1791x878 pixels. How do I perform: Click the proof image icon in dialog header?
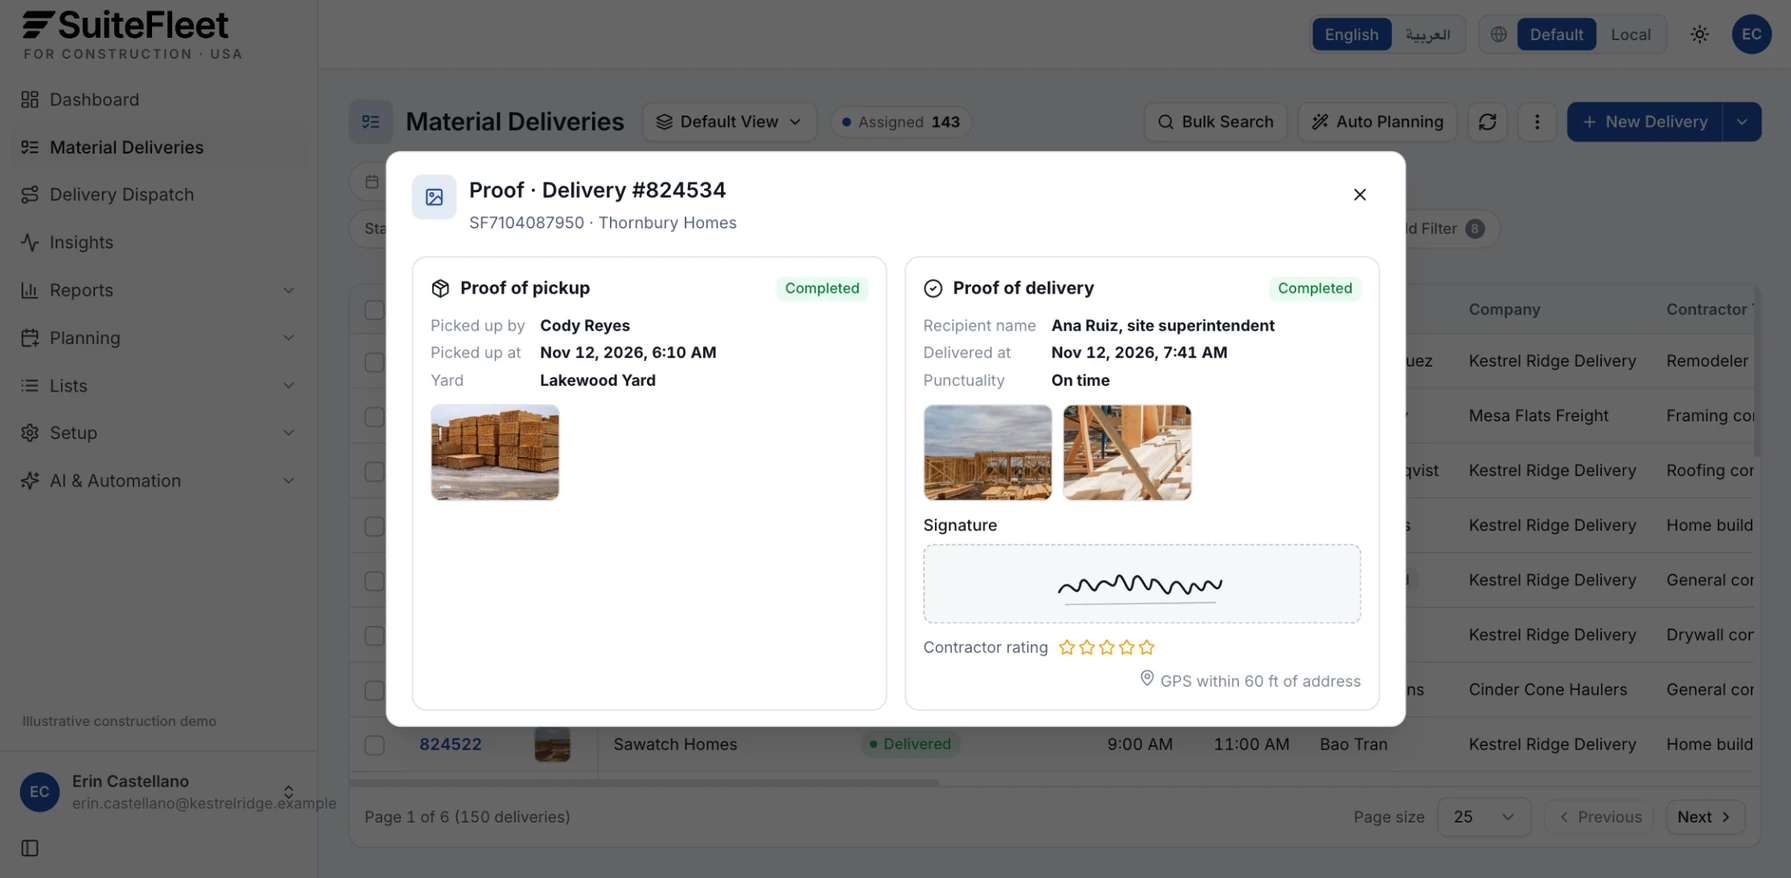click(434, 197)
